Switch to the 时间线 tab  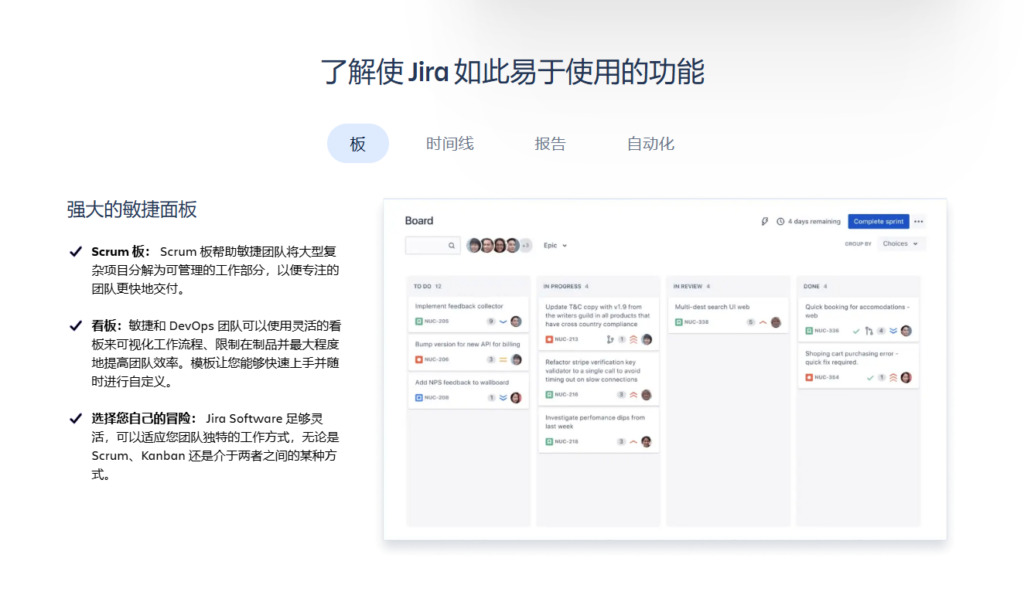click(450, 144)
